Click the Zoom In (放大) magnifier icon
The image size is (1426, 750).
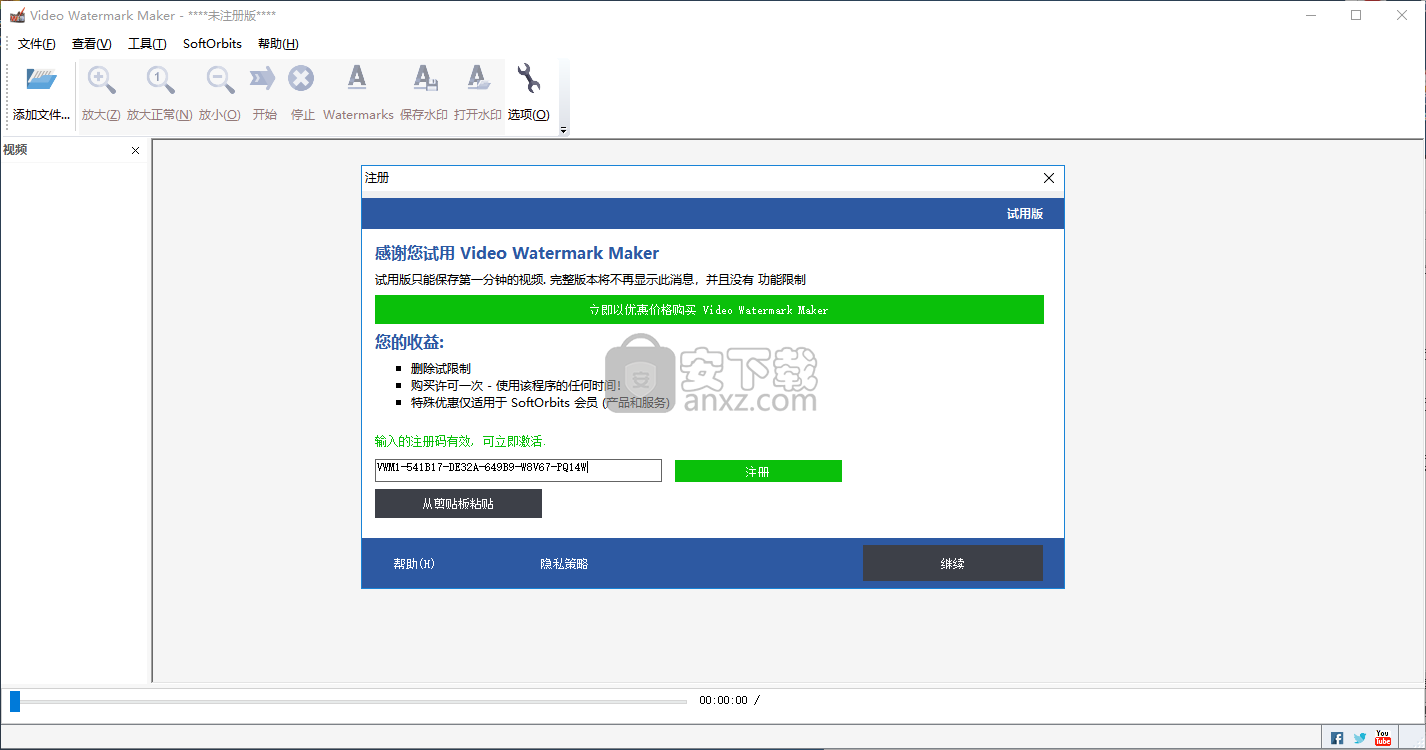click(x=101, y=80)
